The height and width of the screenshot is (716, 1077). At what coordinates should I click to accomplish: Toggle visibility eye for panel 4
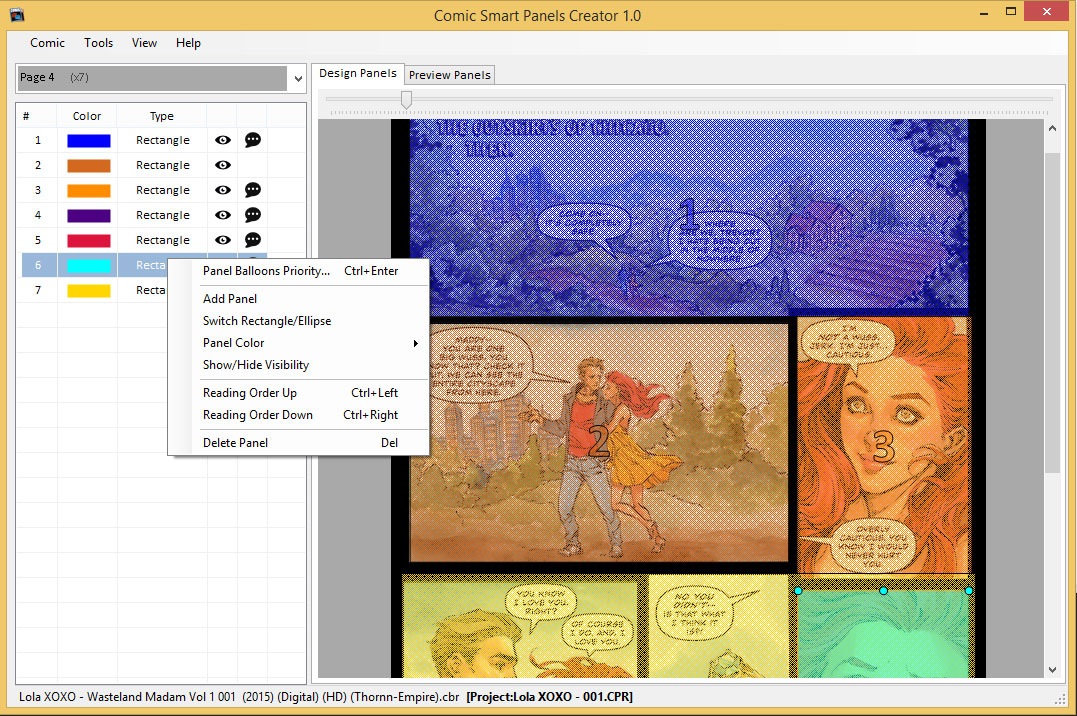coord(223,215)
